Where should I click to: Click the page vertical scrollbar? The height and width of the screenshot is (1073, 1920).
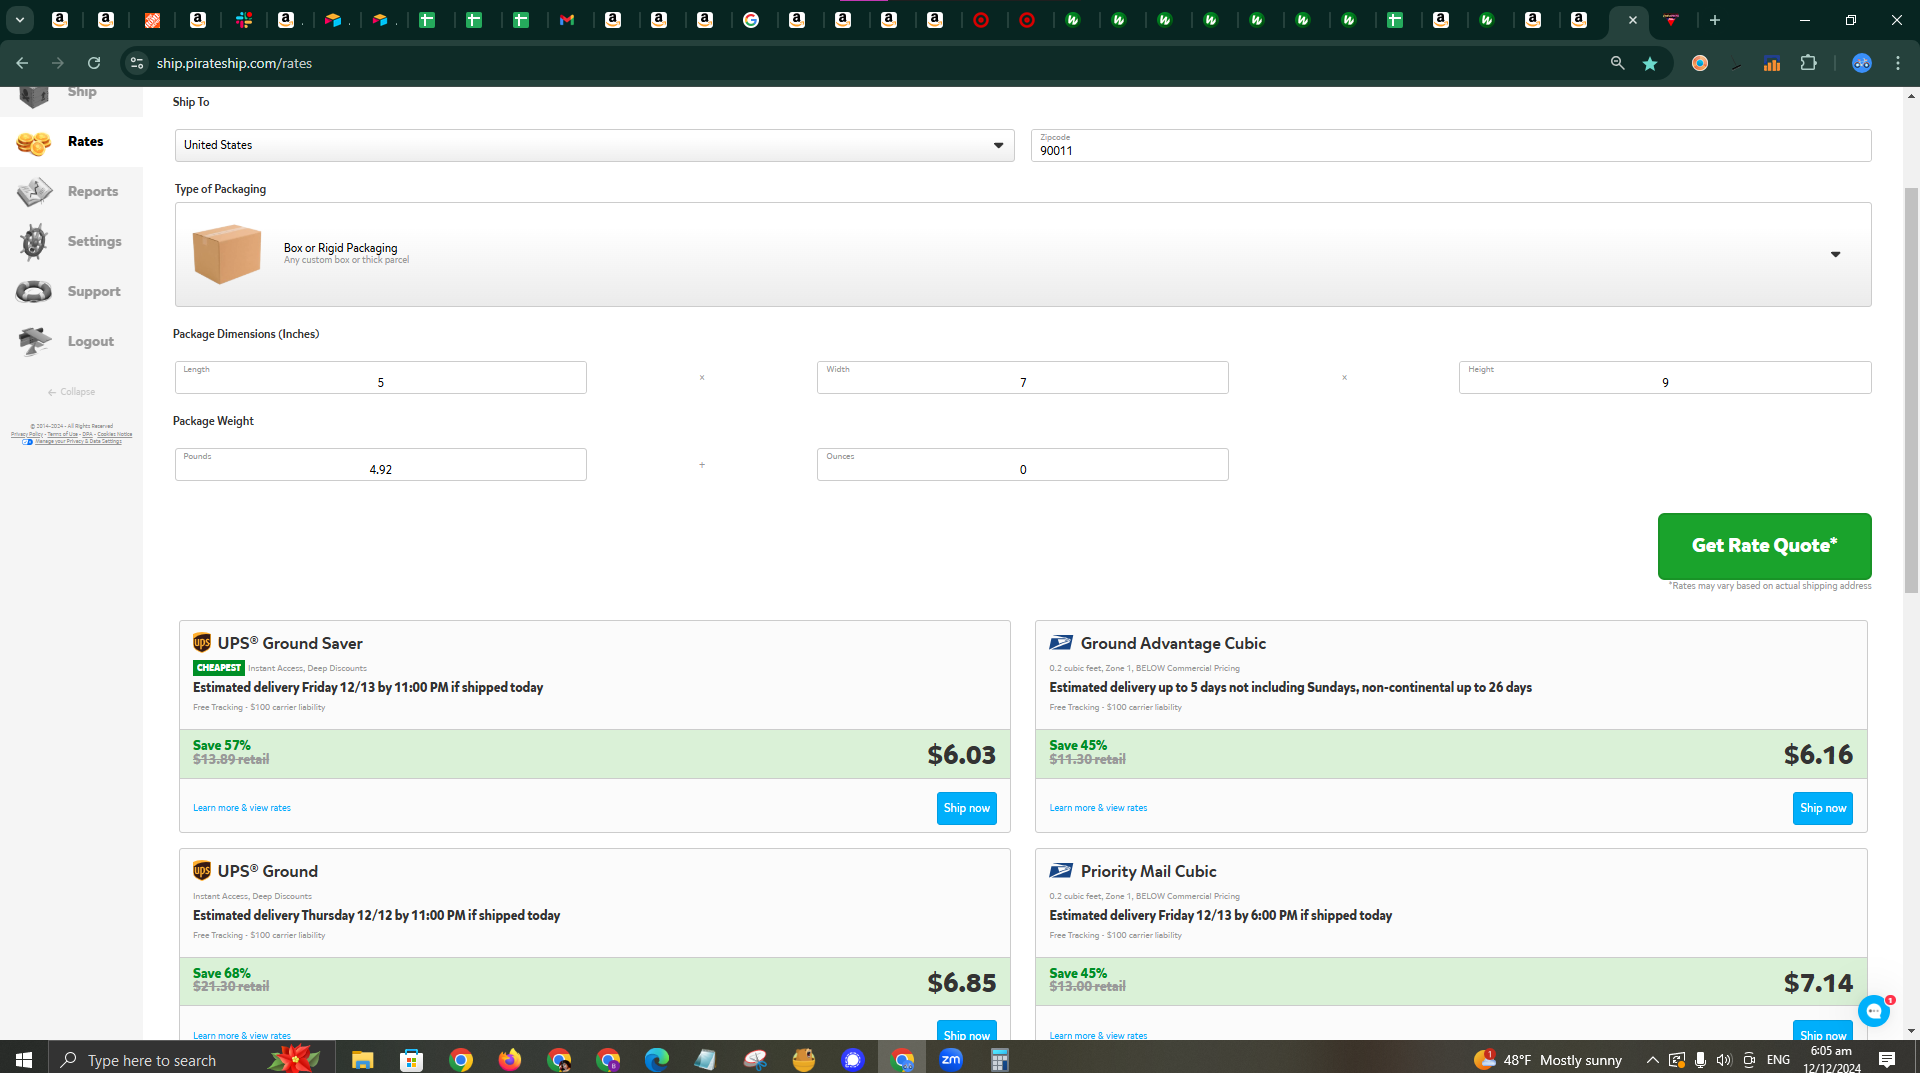coord(1911,390)
